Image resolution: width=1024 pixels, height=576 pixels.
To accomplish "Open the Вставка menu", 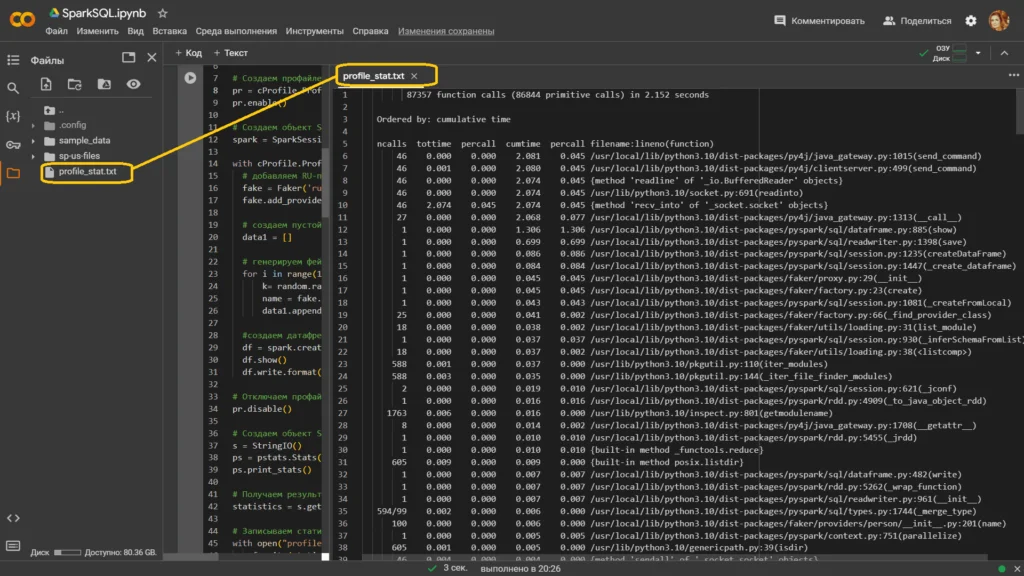I will 169,31.
